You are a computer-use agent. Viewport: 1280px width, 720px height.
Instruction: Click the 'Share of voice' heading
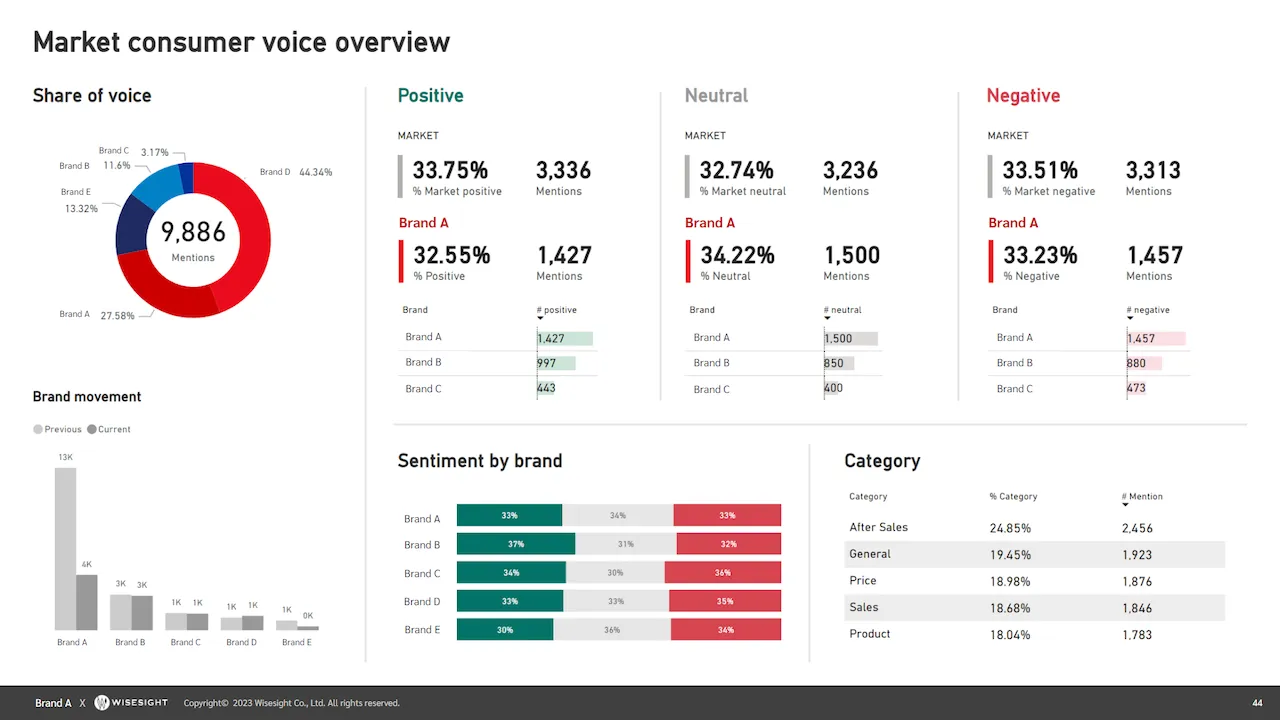[92, 96]
